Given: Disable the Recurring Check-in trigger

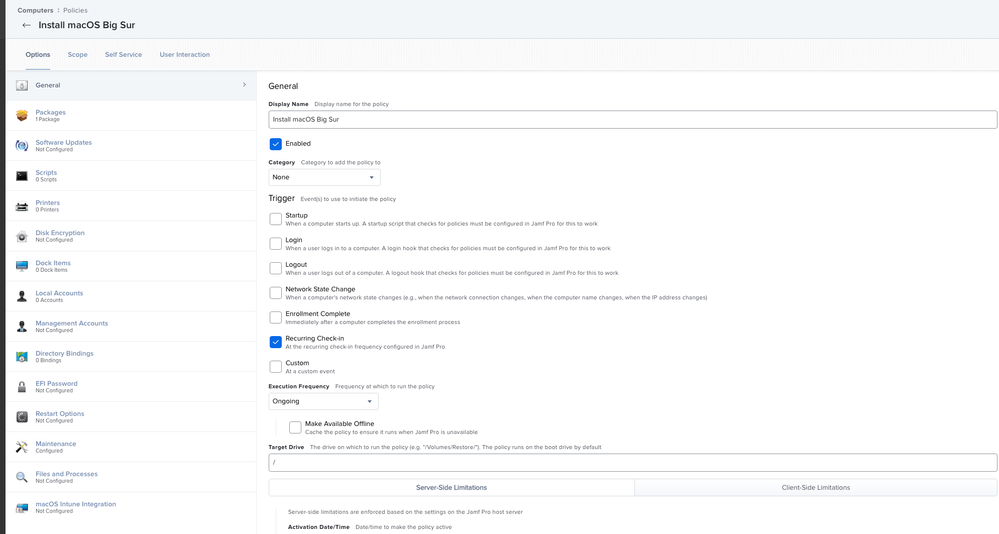Looking at the screenshot, I should click(x=275, y=342).
